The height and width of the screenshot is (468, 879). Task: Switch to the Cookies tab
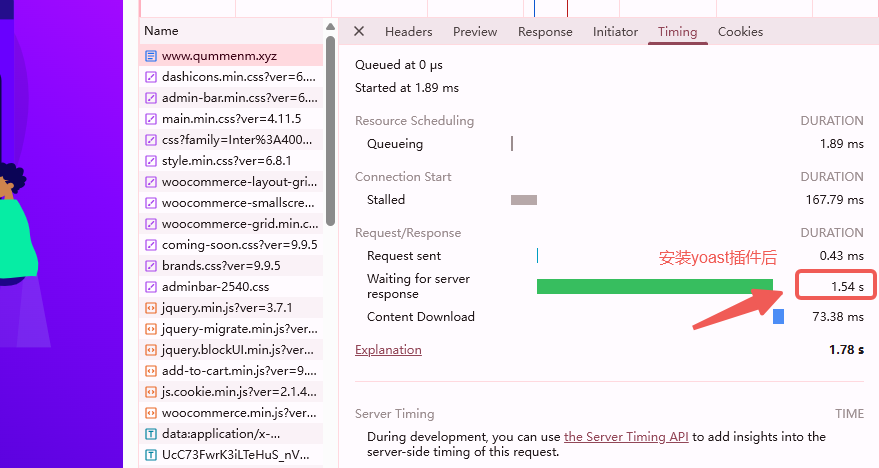click(x=740, y=32)
